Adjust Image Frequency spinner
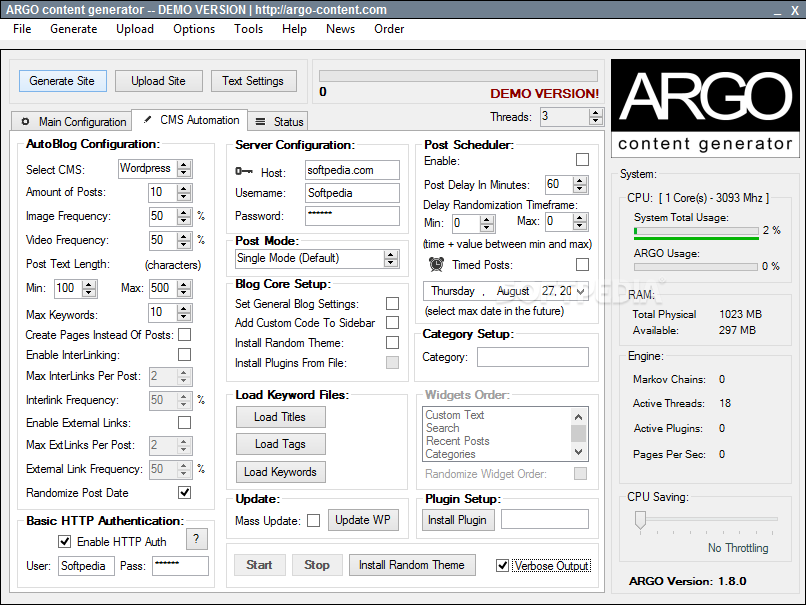The width and height of the screenshot is (806, 605). (x=184, y=216)
